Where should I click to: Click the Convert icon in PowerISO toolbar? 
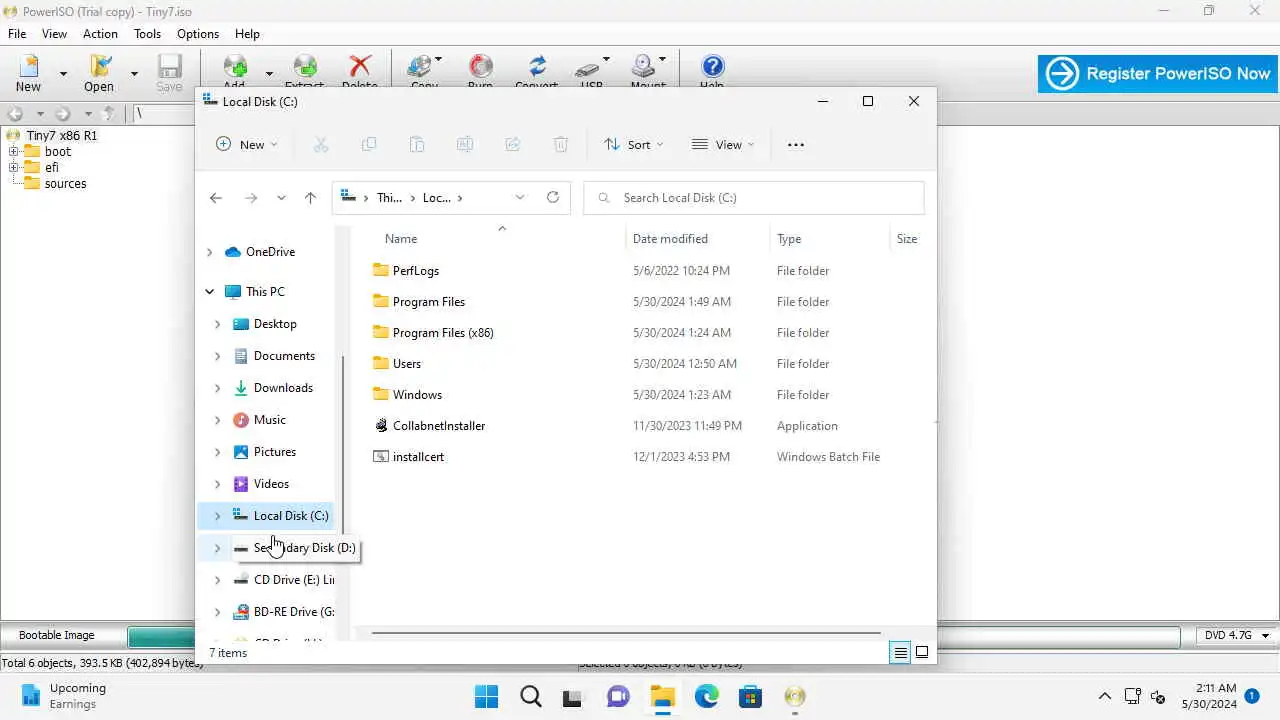[x=537, y=67]
